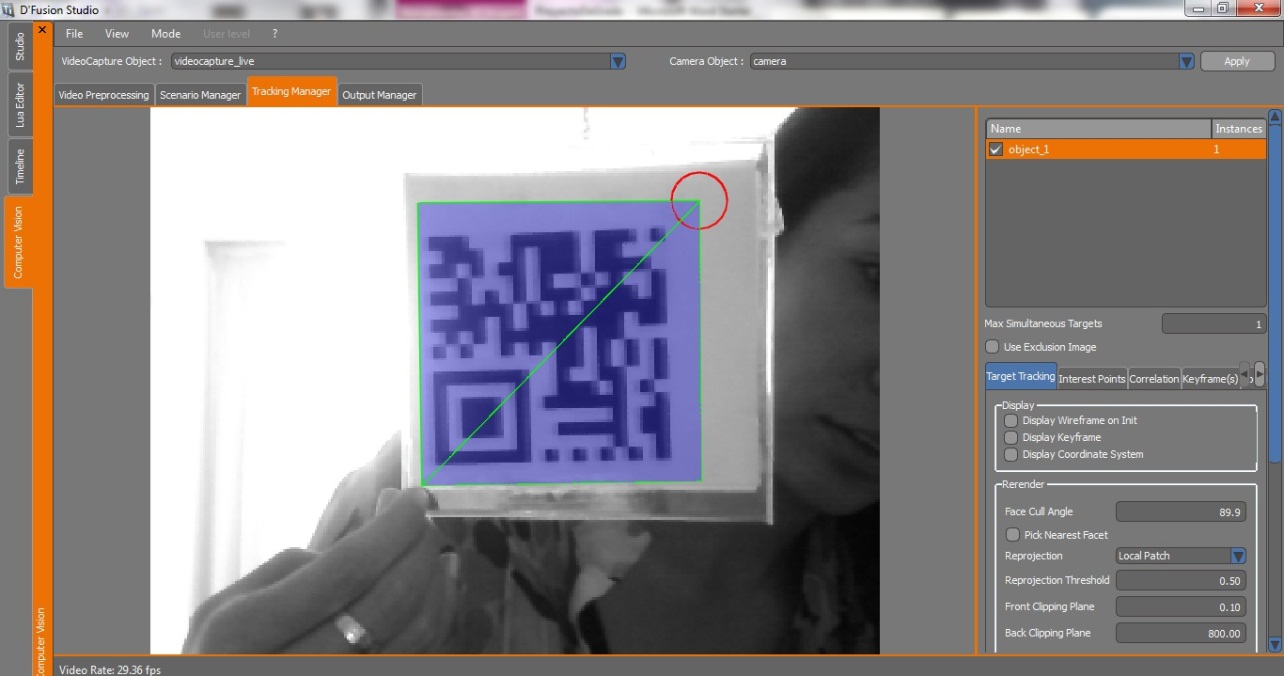Image resolution: width=1284 pixels, height=676 pixels.
Task: Open the Mode menu
Action: 166,34
